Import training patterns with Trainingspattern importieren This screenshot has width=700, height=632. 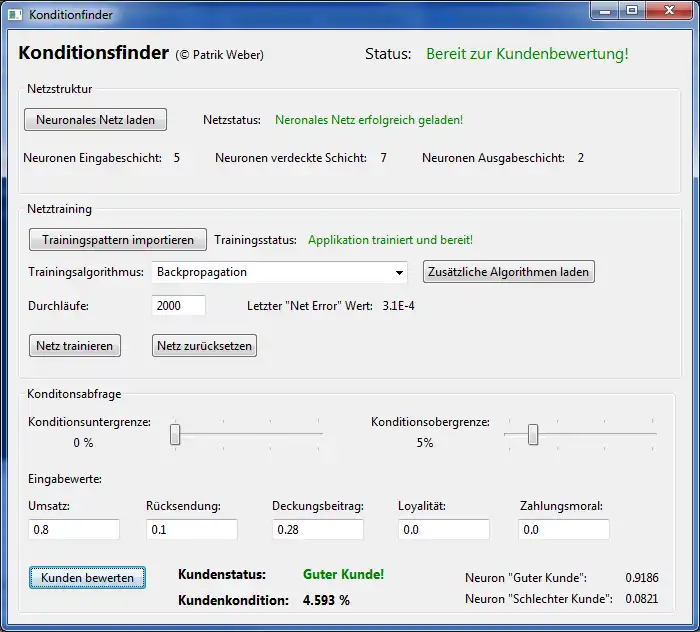point(118,240)
